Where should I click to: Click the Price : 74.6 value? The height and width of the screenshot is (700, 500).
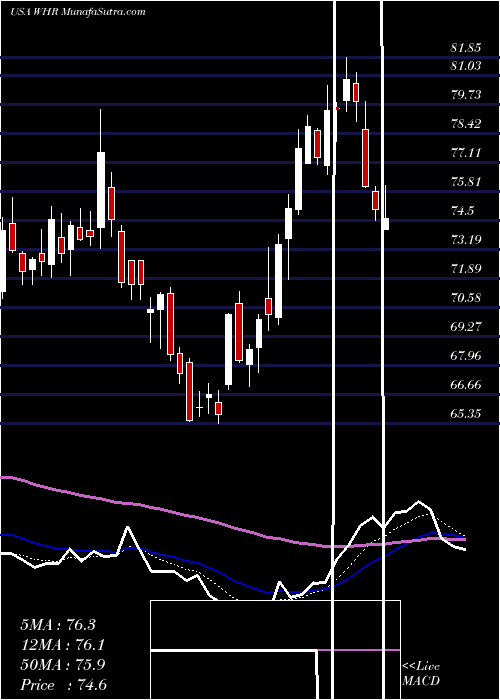pos(63,685)
